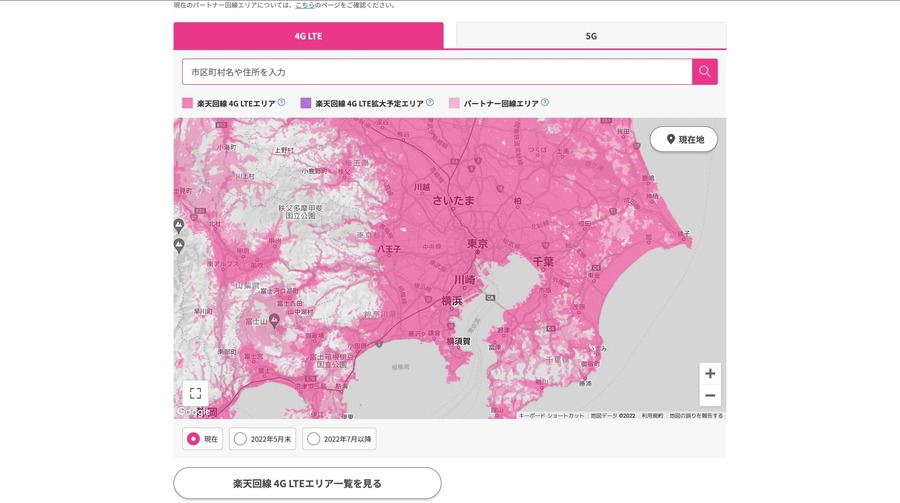This screenshot has width=900, height=503.
Task: Open the こちら link for partner area
Action: click(x=305, y=5)
